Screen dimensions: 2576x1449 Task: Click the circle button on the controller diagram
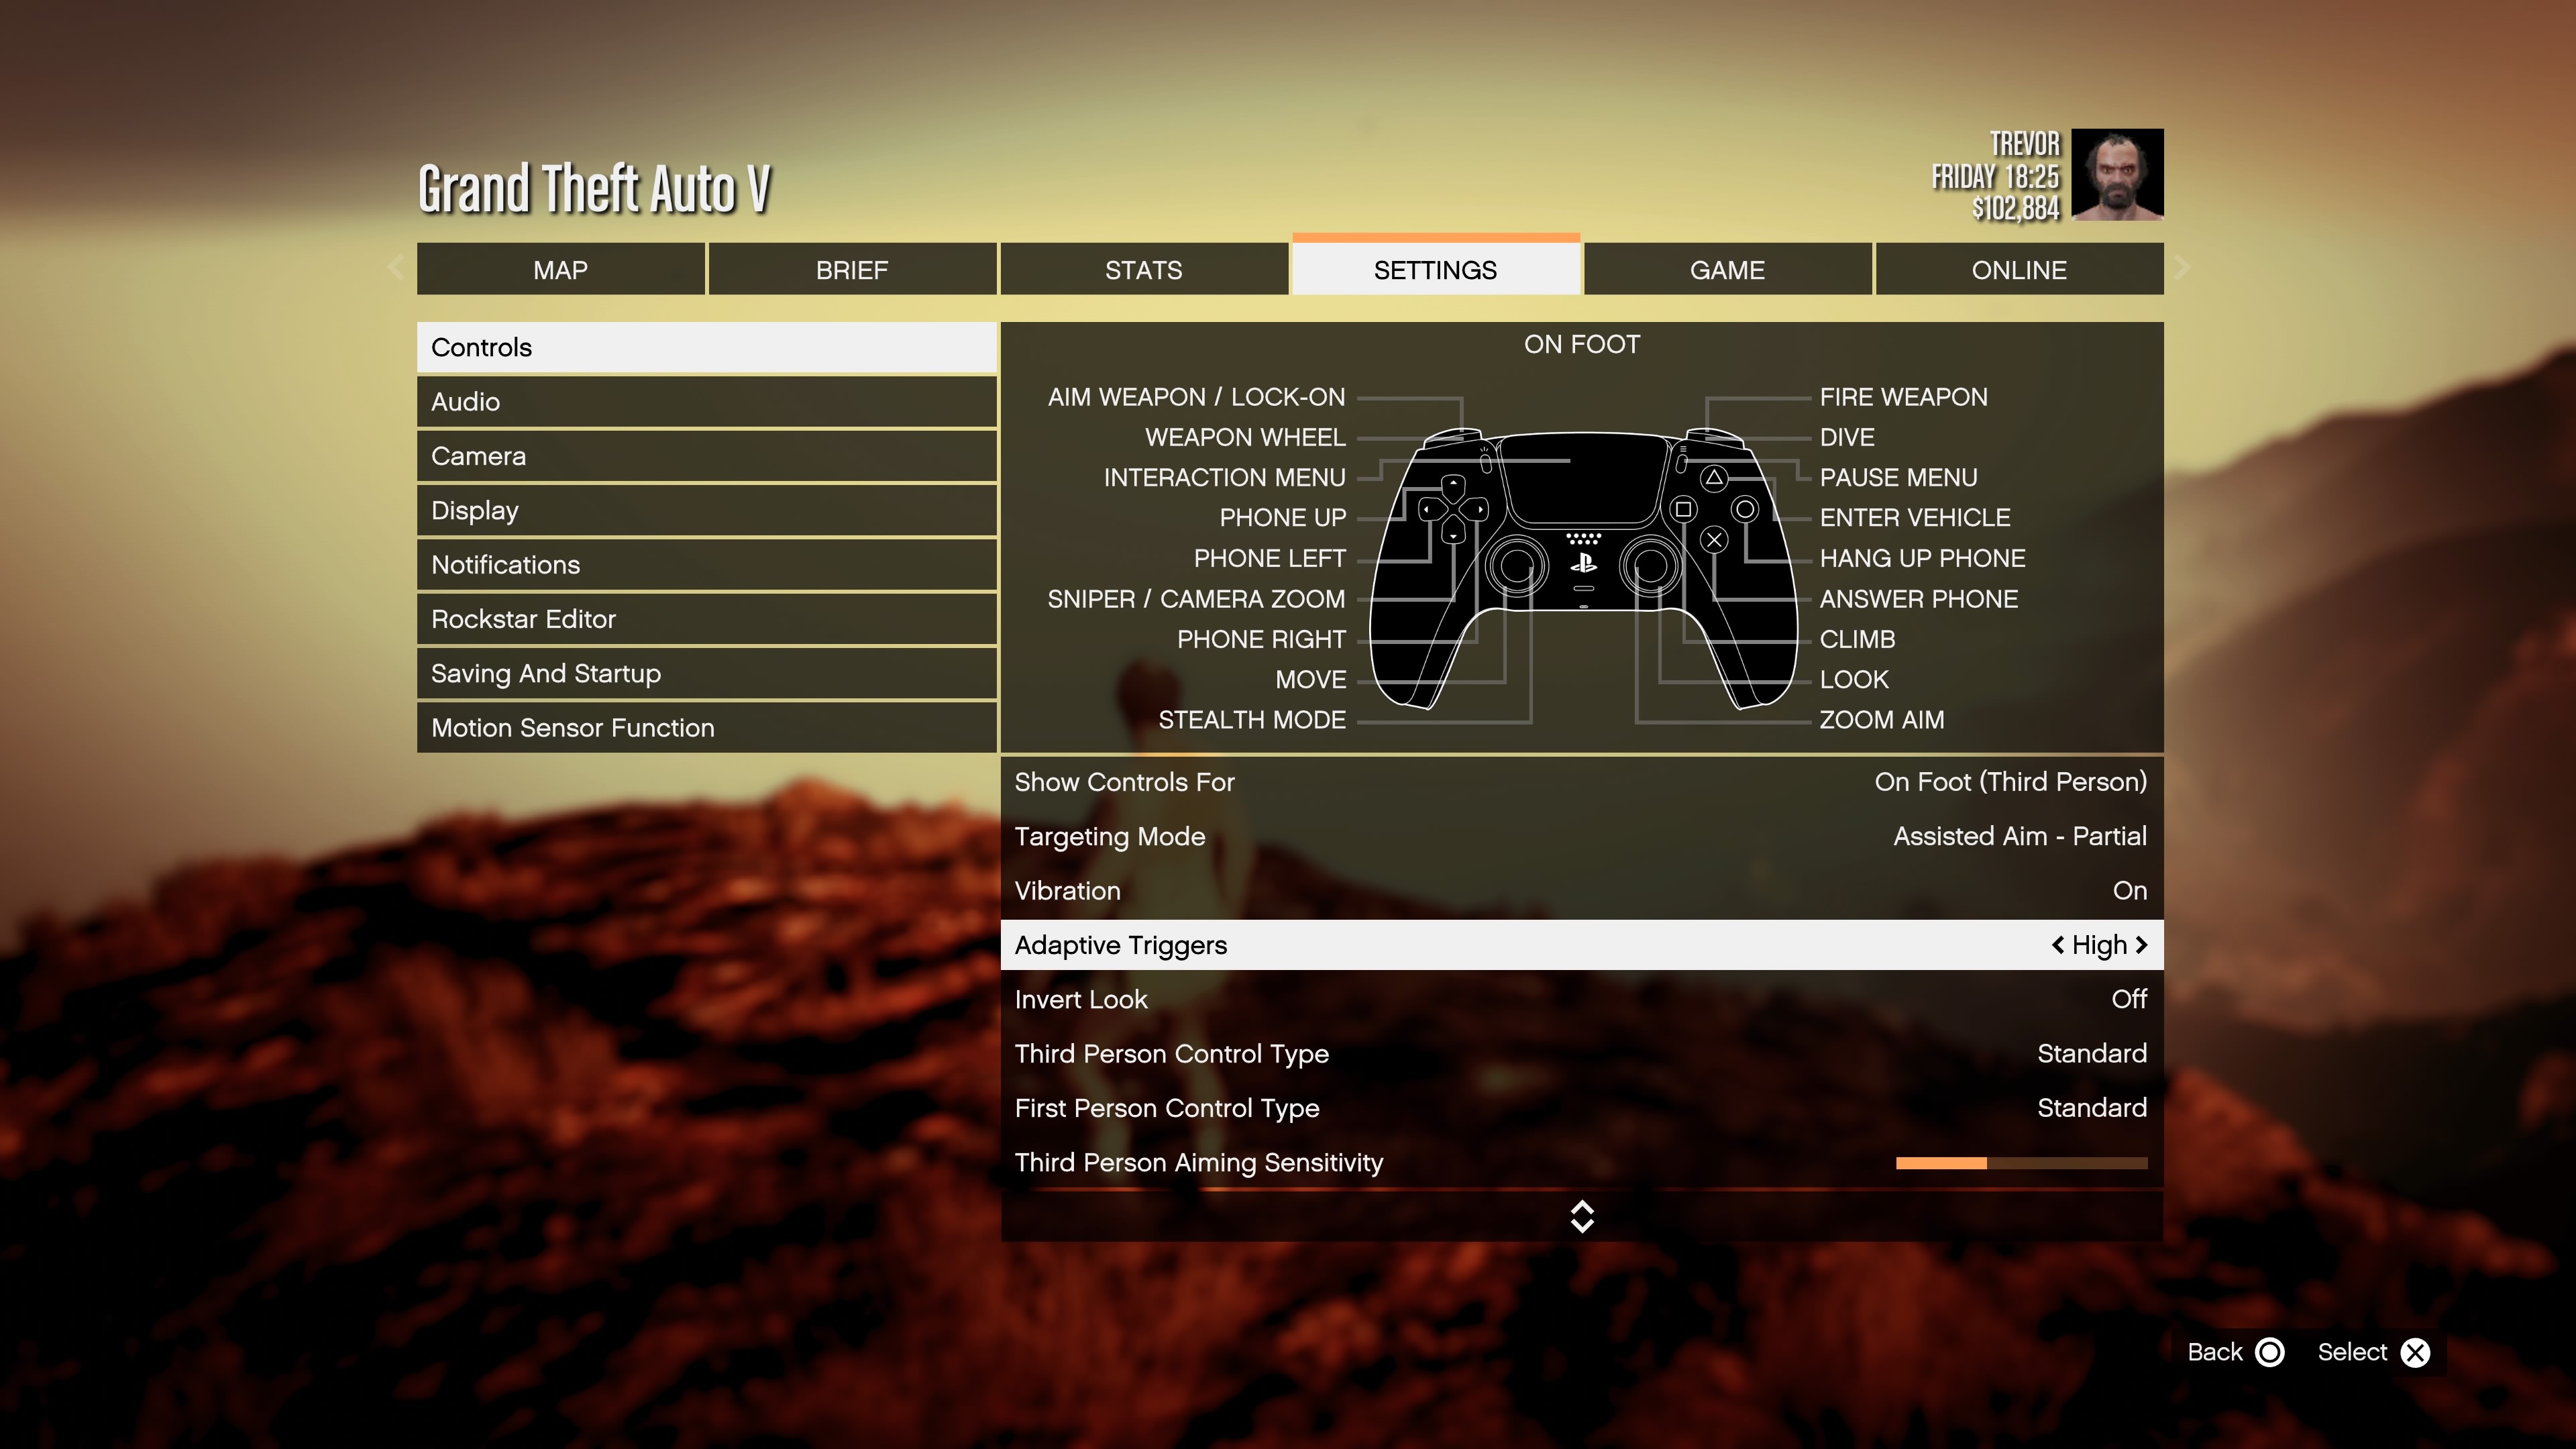[x=1745, y=509]
